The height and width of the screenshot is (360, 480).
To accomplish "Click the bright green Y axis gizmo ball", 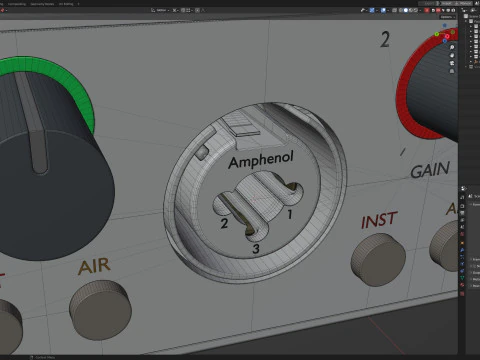I will [437, 34].
